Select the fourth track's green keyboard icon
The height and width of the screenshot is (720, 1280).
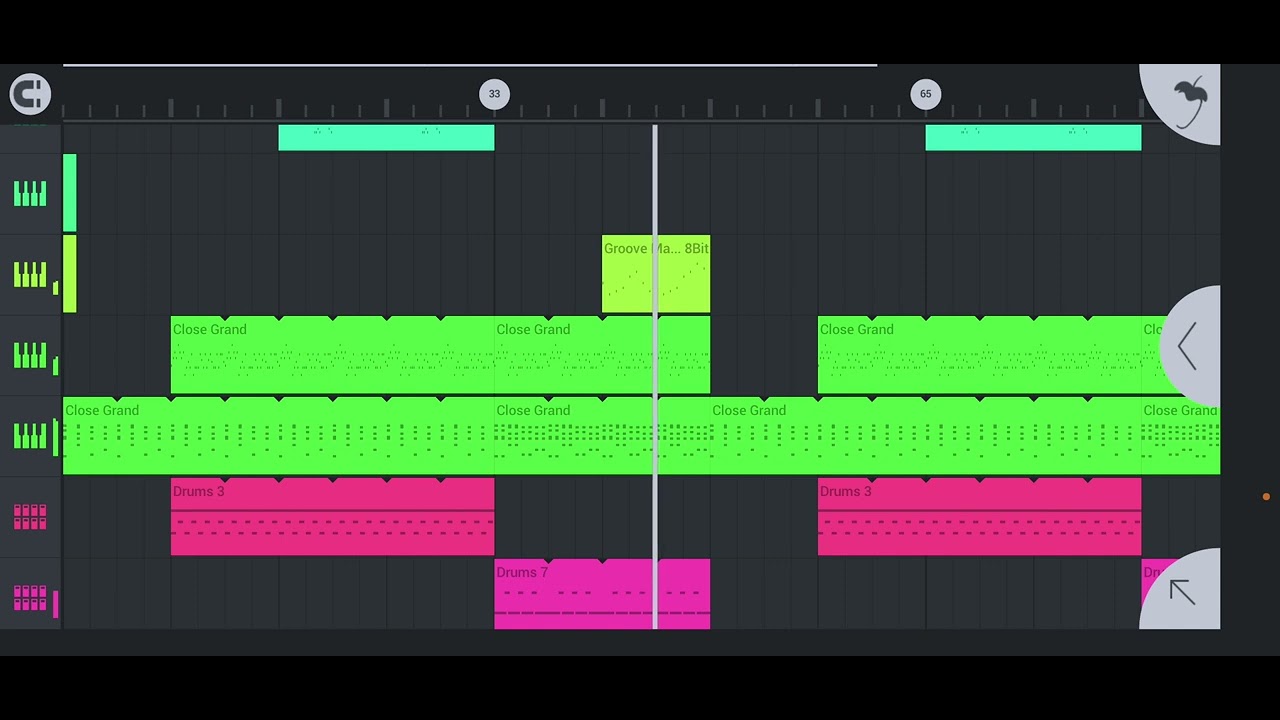[x=30, y=437]
